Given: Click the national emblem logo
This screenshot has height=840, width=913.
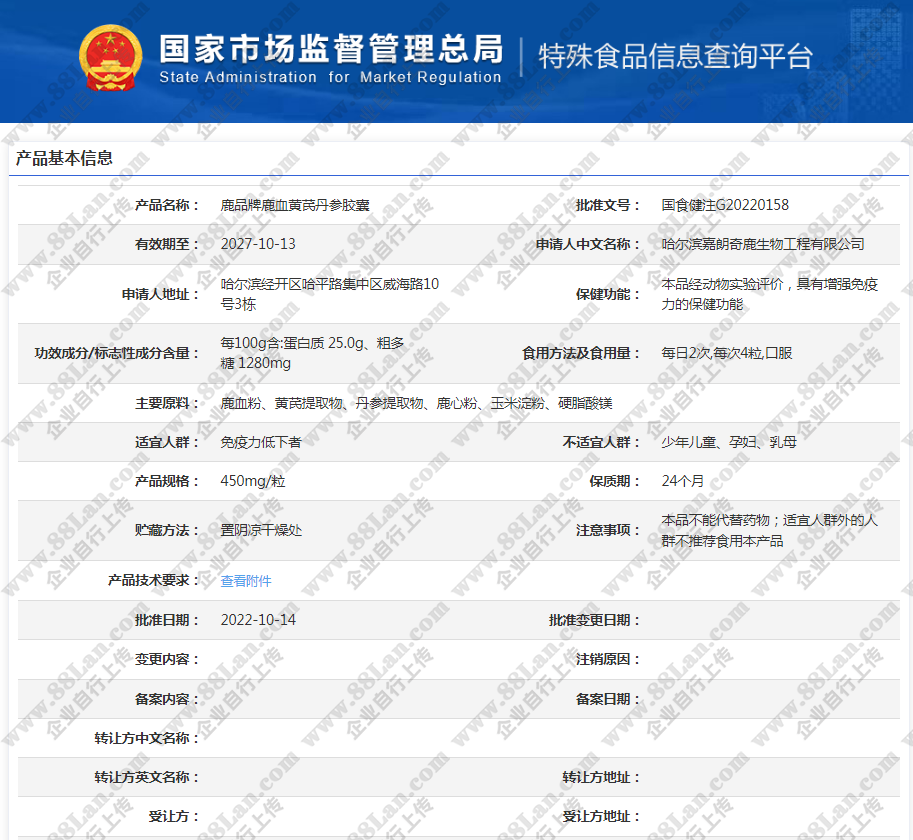Looking at the screenshot, I should point(111,58).
